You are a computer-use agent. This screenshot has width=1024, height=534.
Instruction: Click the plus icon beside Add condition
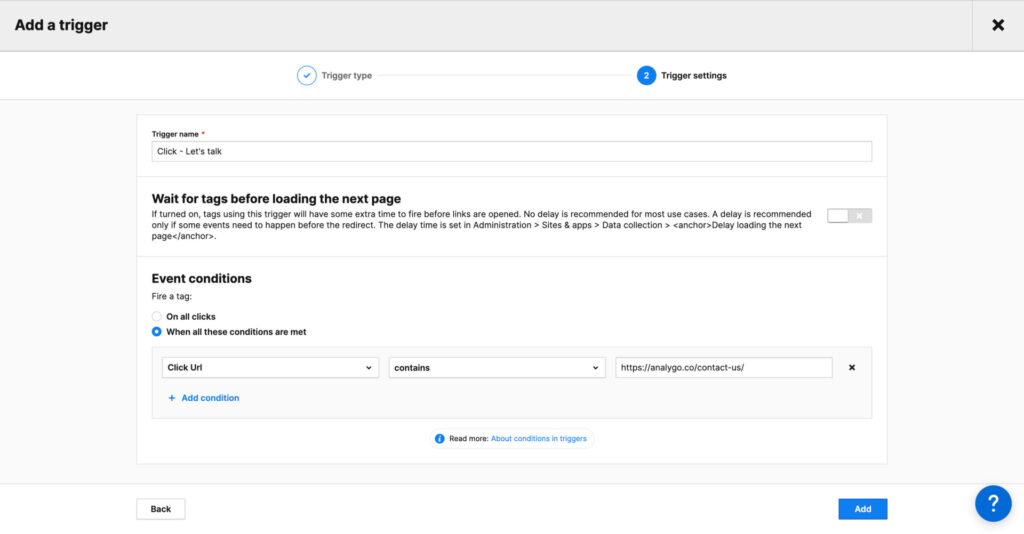click(171, 398)
